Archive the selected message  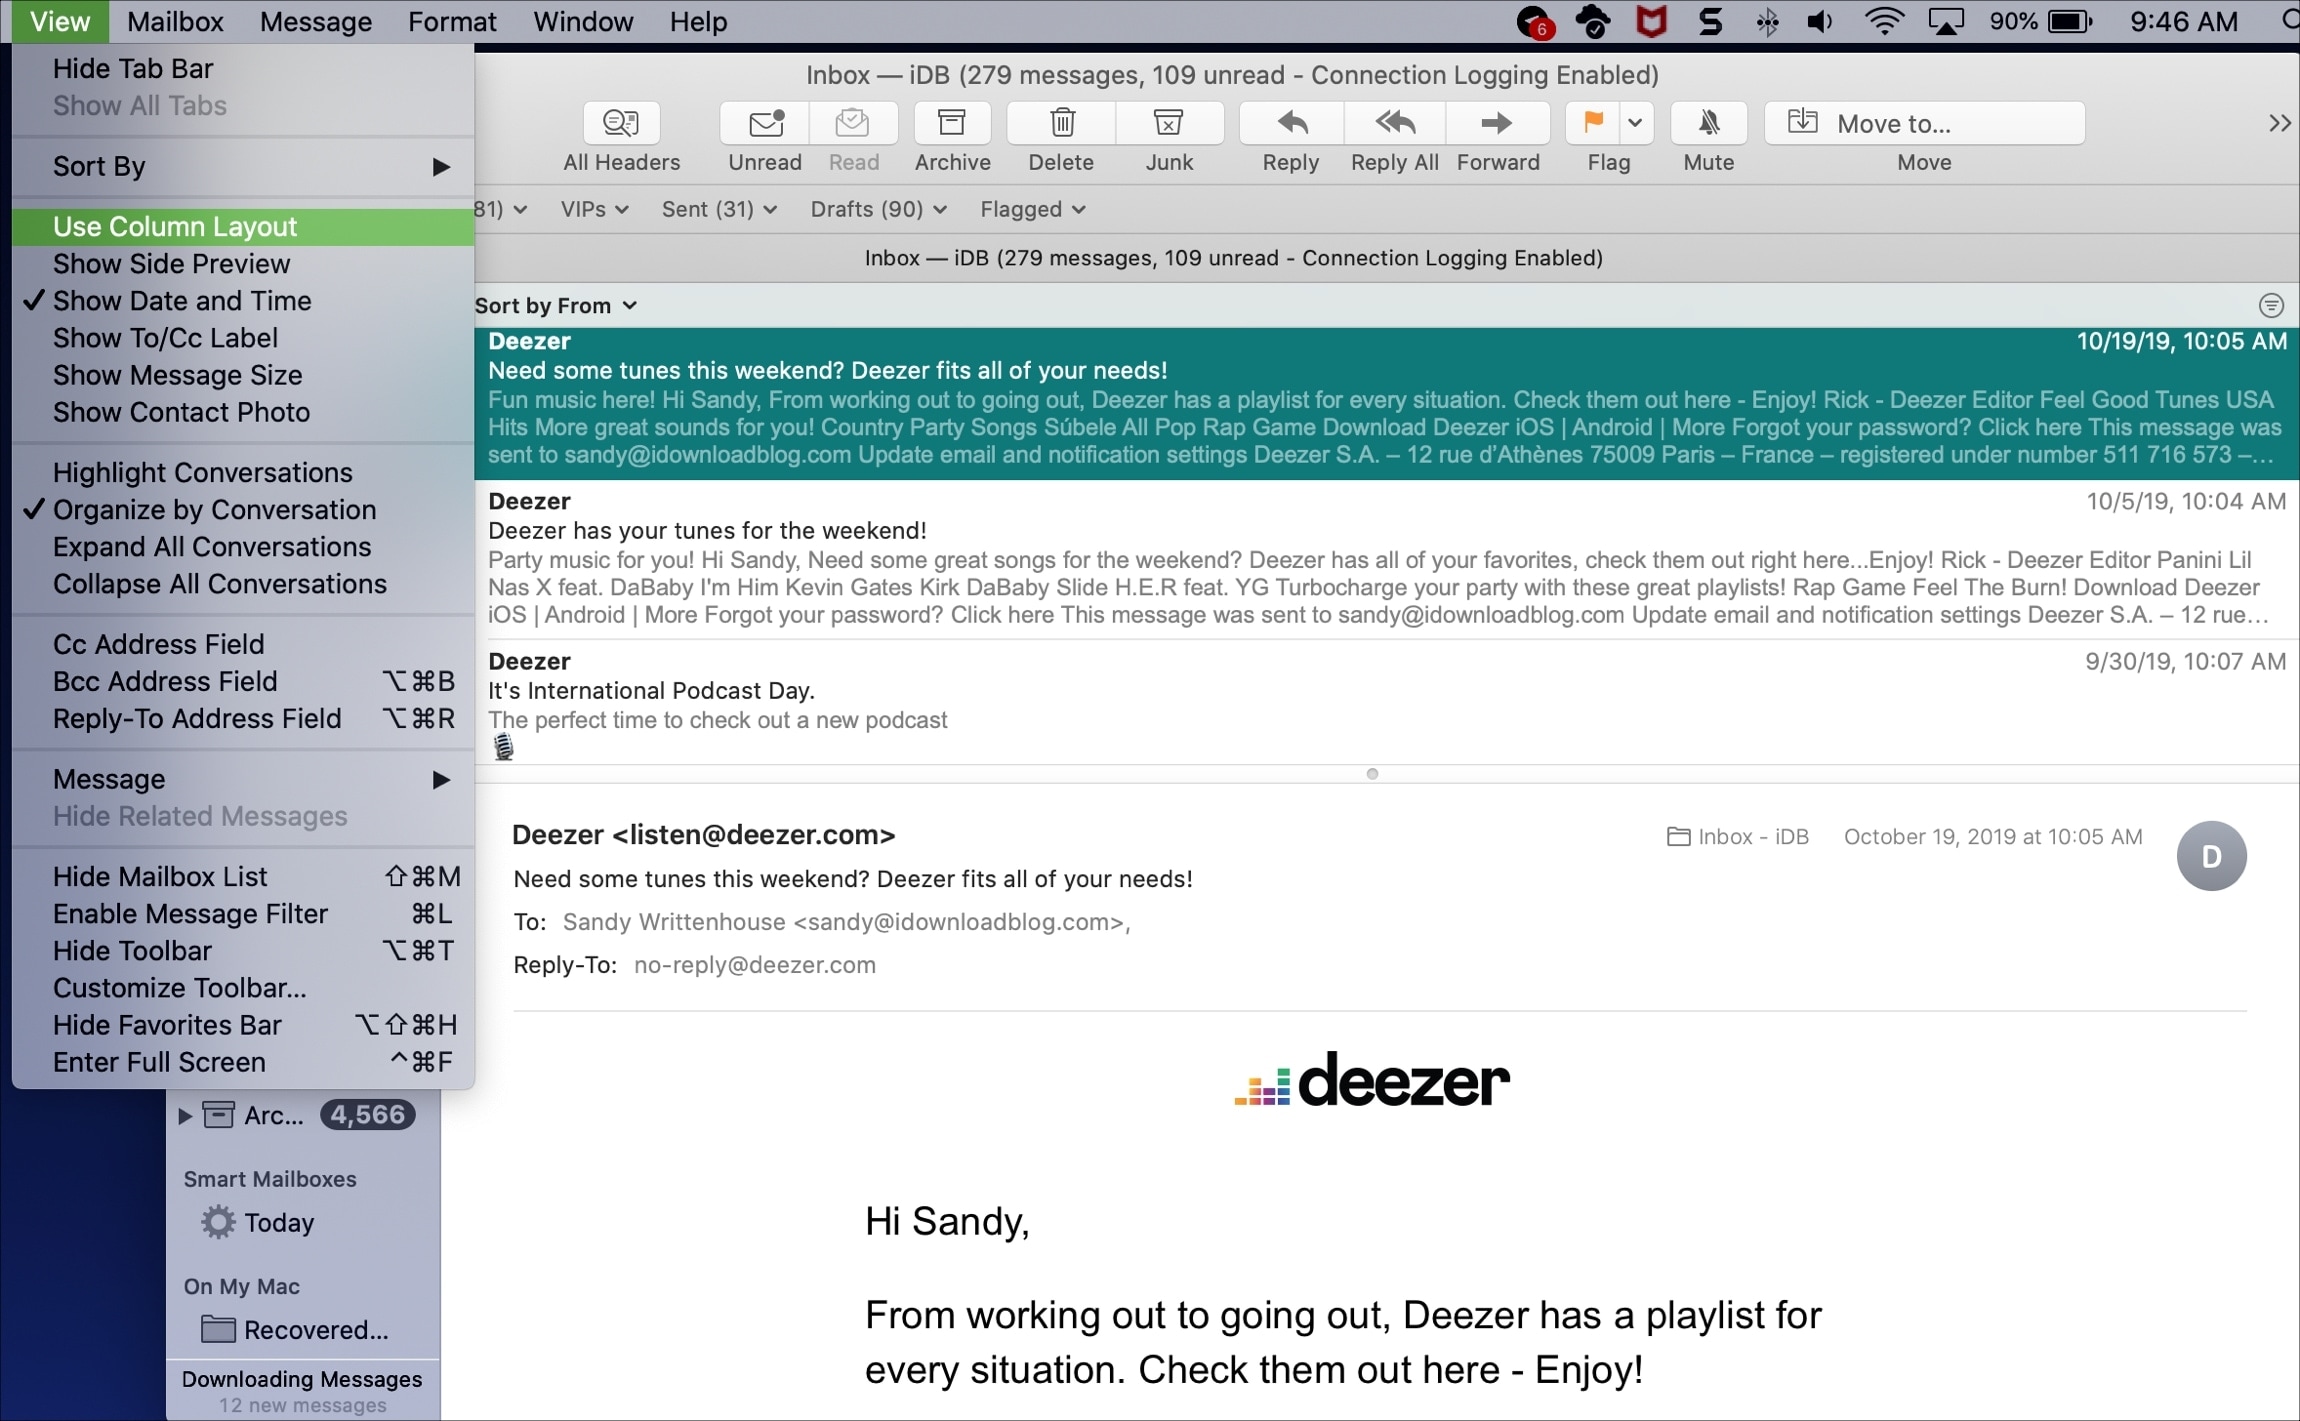pyautogui.click(x=951, y=123)
